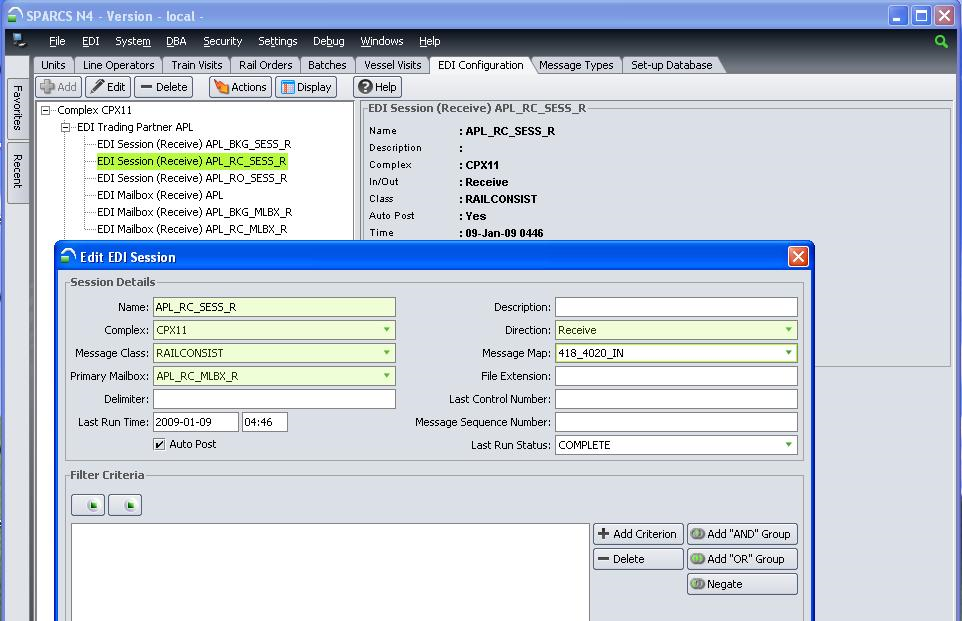The image size is (962, 621).
Task: Click the Description input field
Action: [x=676, y=307]
